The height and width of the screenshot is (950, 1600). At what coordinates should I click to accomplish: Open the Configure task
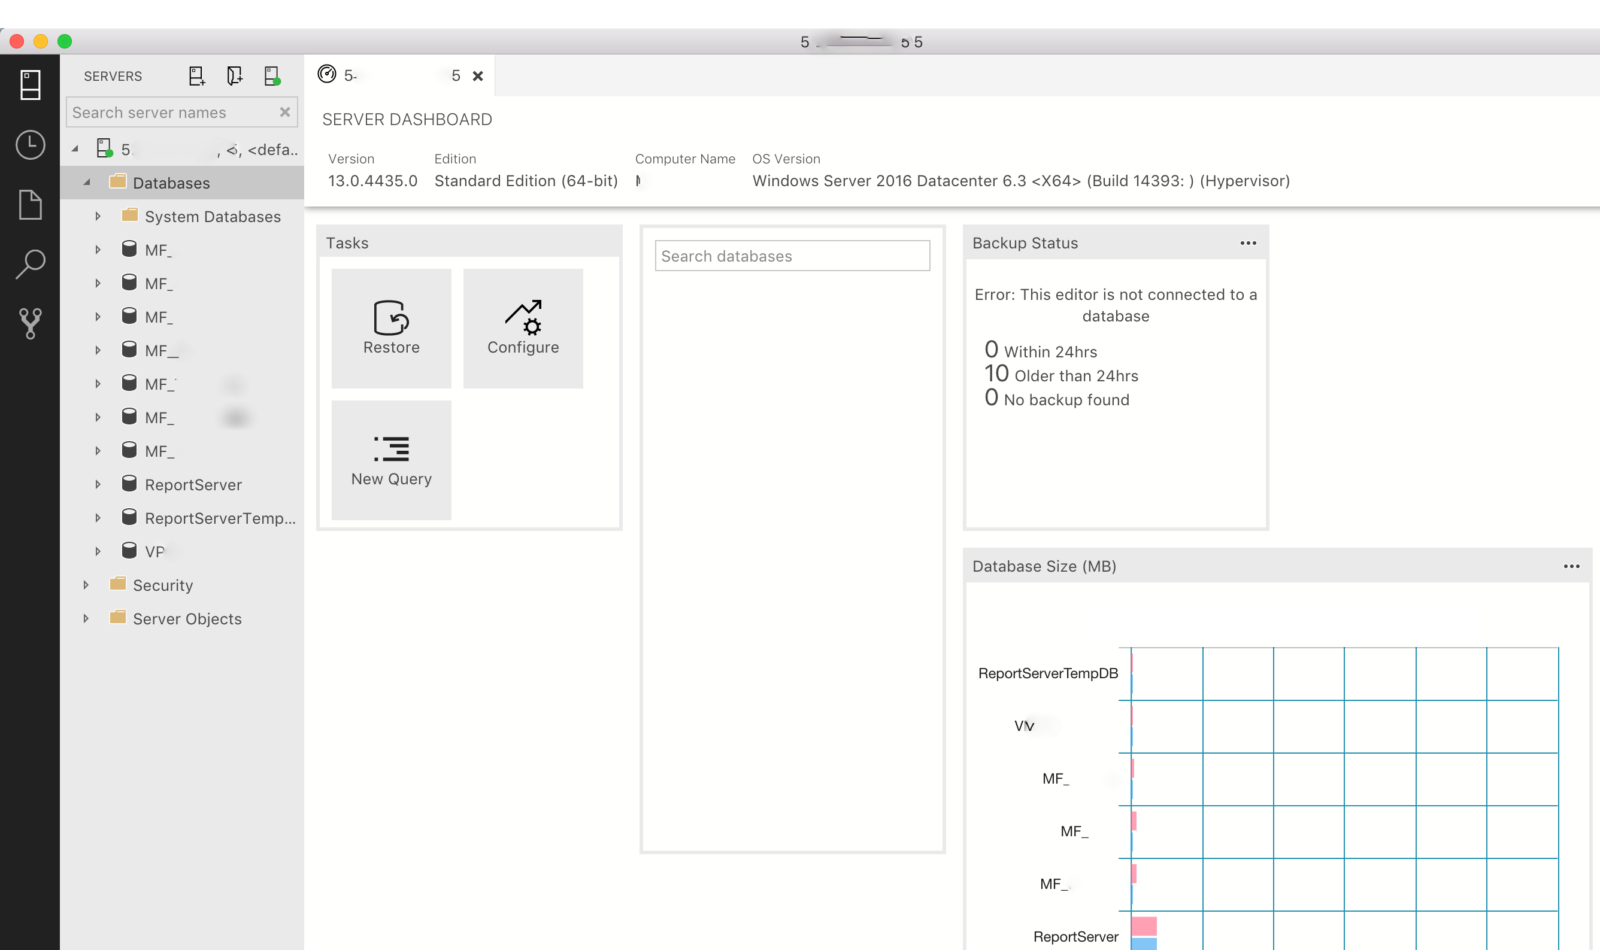pos(523,328)
